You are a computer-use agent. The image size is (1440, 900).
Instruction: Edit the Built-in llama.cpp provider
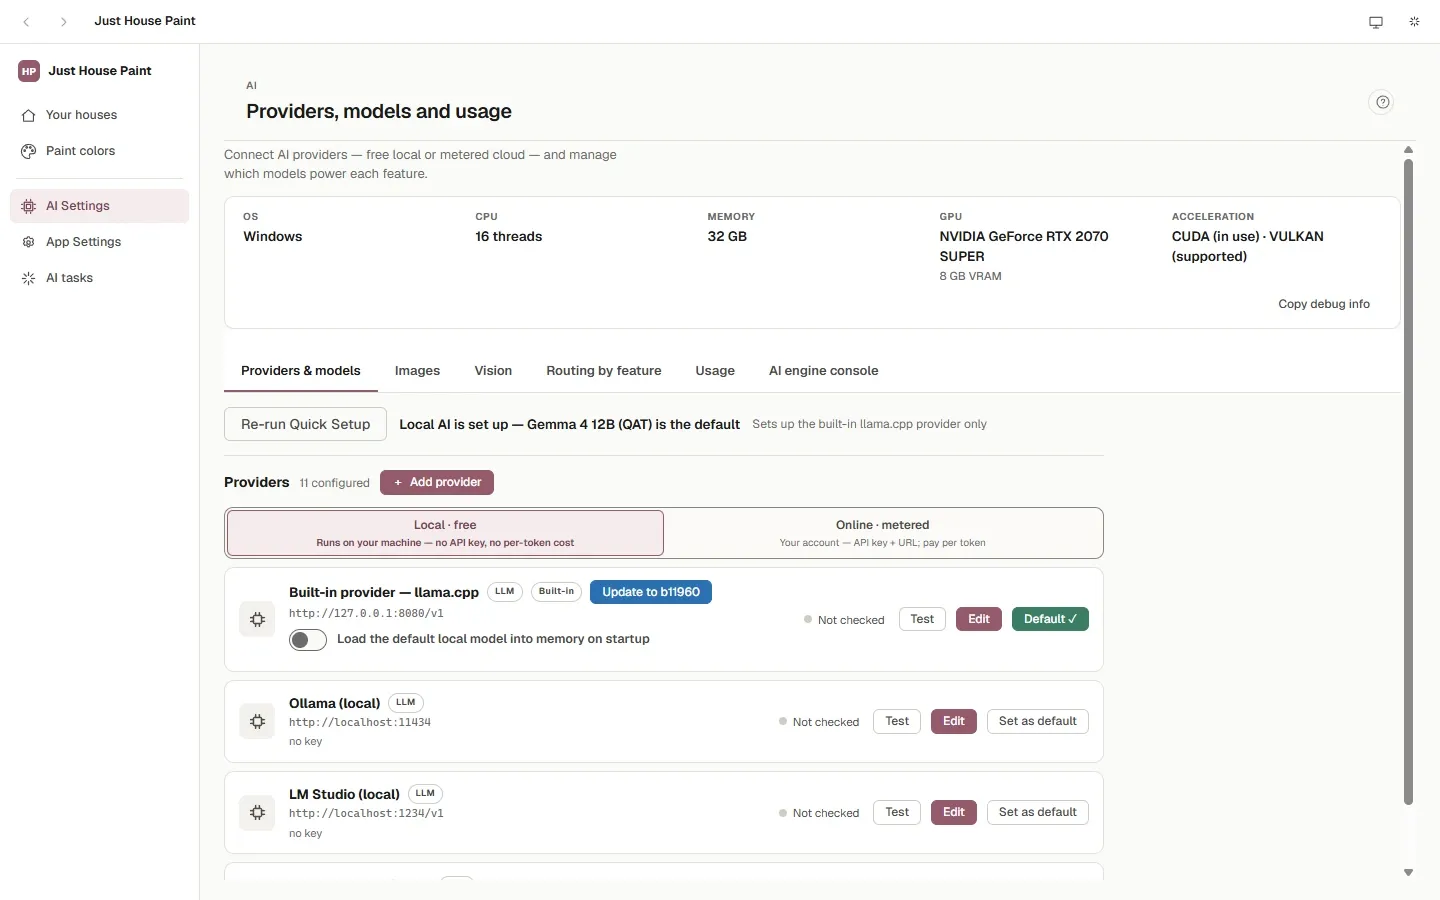tap(979, 619)
